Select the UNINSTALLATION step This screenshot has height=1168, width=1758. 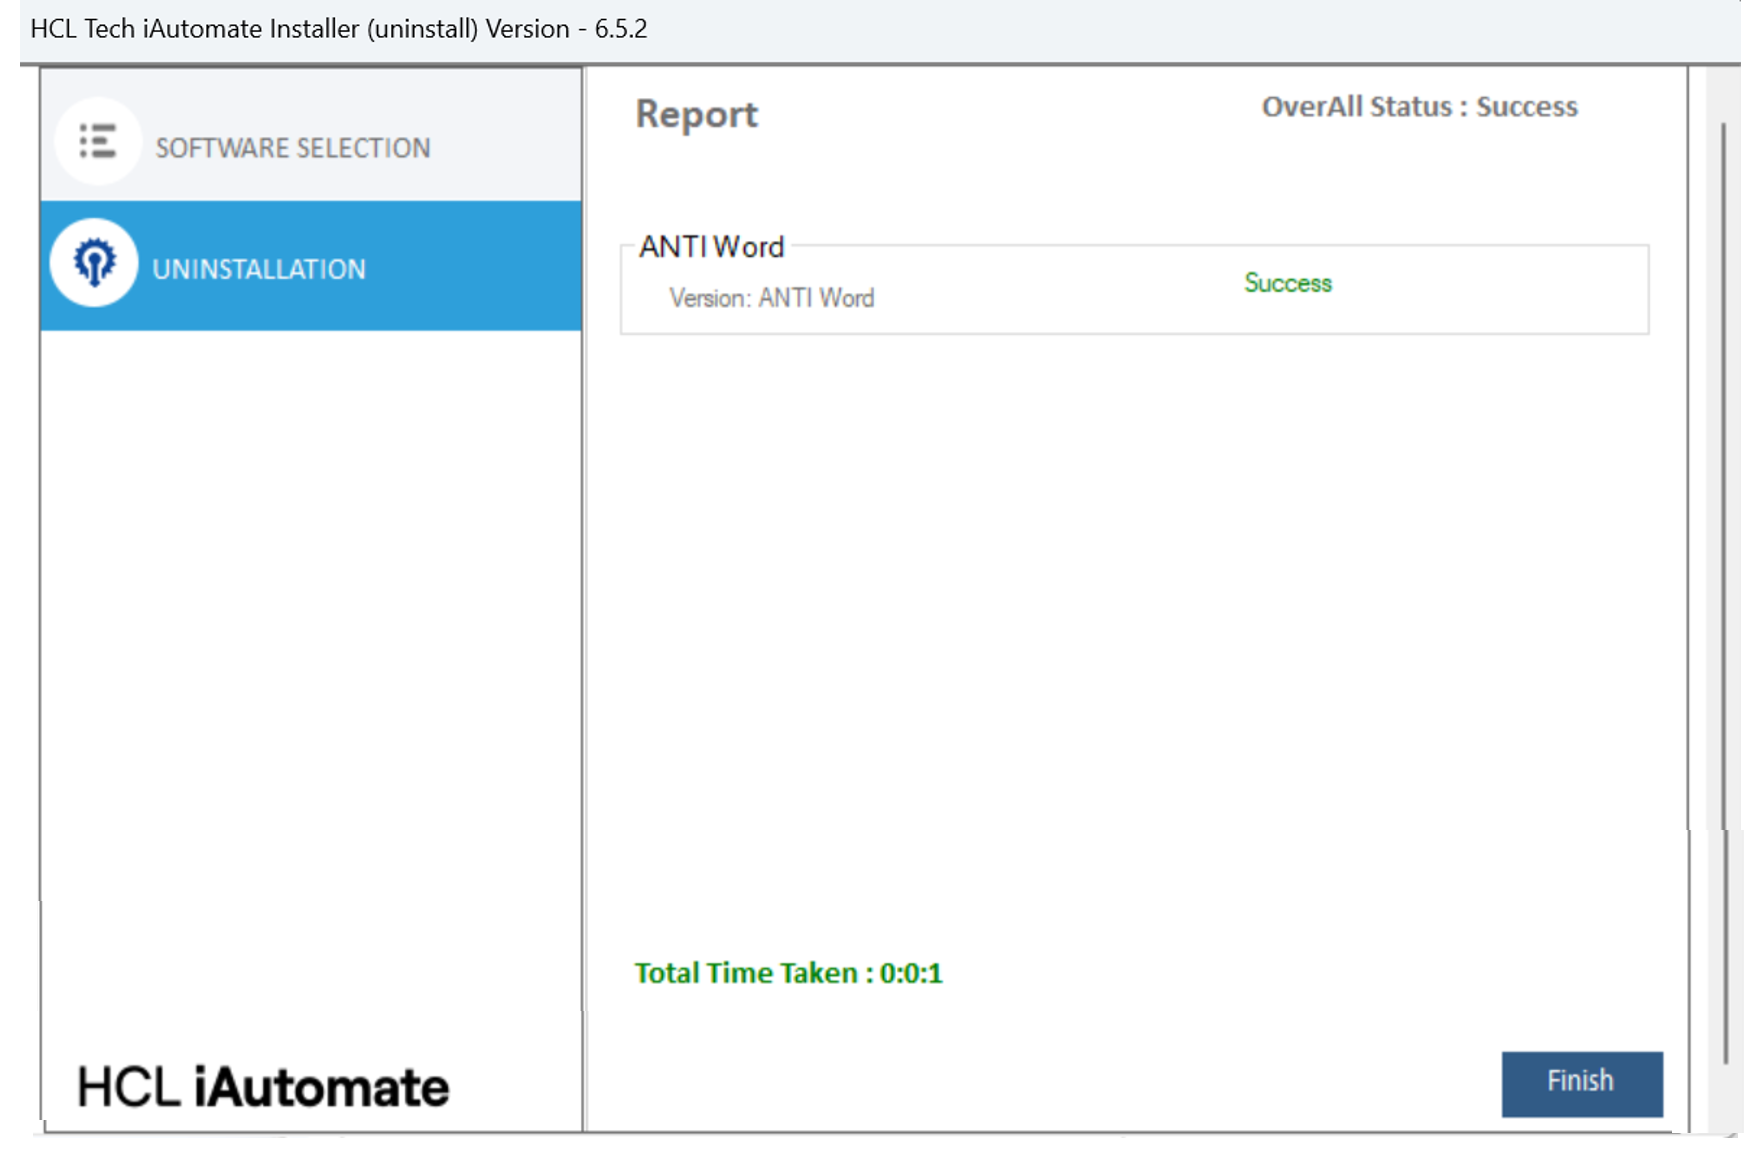click(311, 266)
